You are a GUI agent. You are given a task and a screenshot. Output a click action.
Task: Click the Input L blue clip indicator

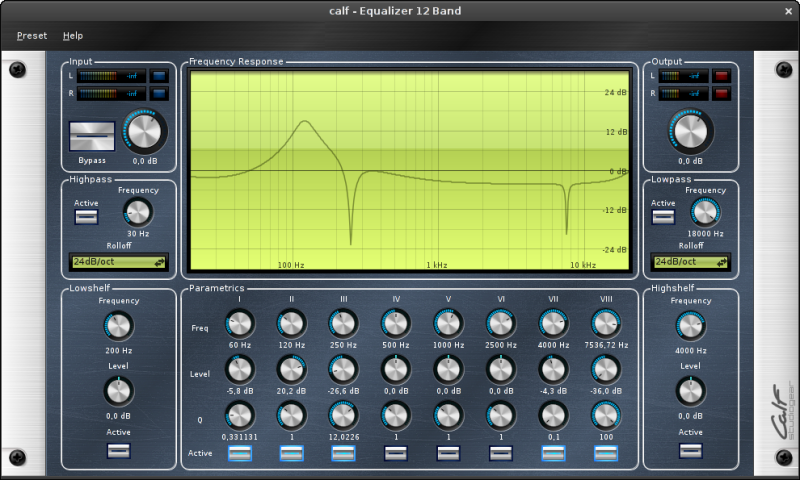click(159, 77)
